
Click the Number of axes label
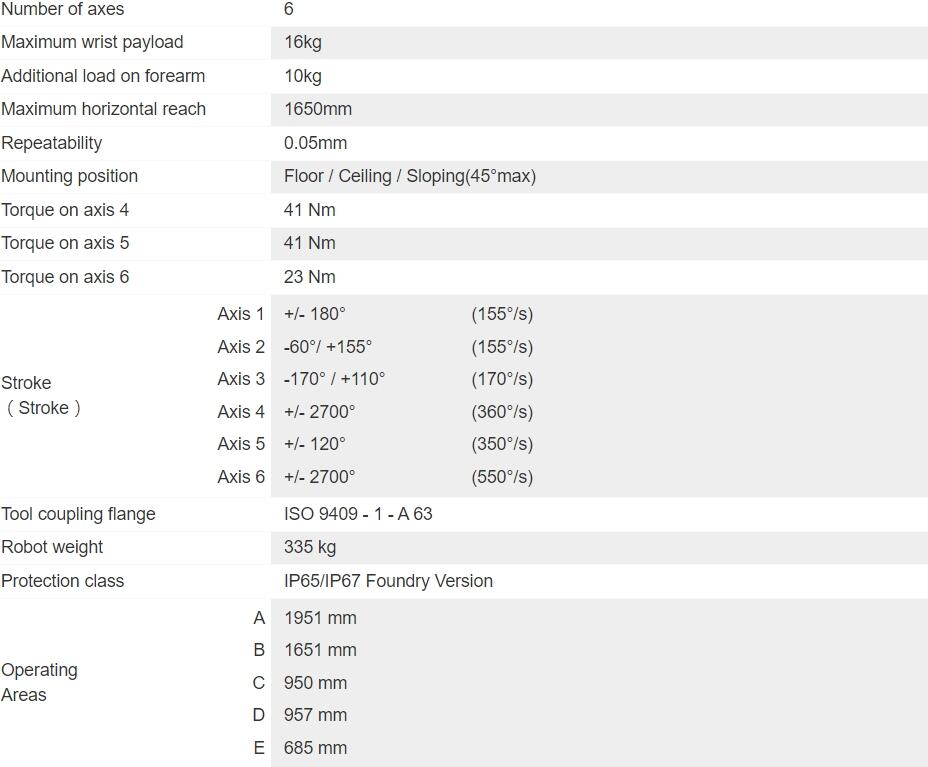point(62,9)
